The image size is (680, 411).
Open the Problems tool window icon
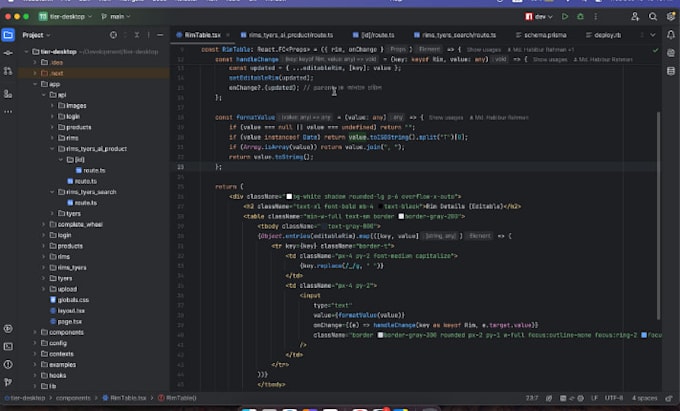pos(8,364)
